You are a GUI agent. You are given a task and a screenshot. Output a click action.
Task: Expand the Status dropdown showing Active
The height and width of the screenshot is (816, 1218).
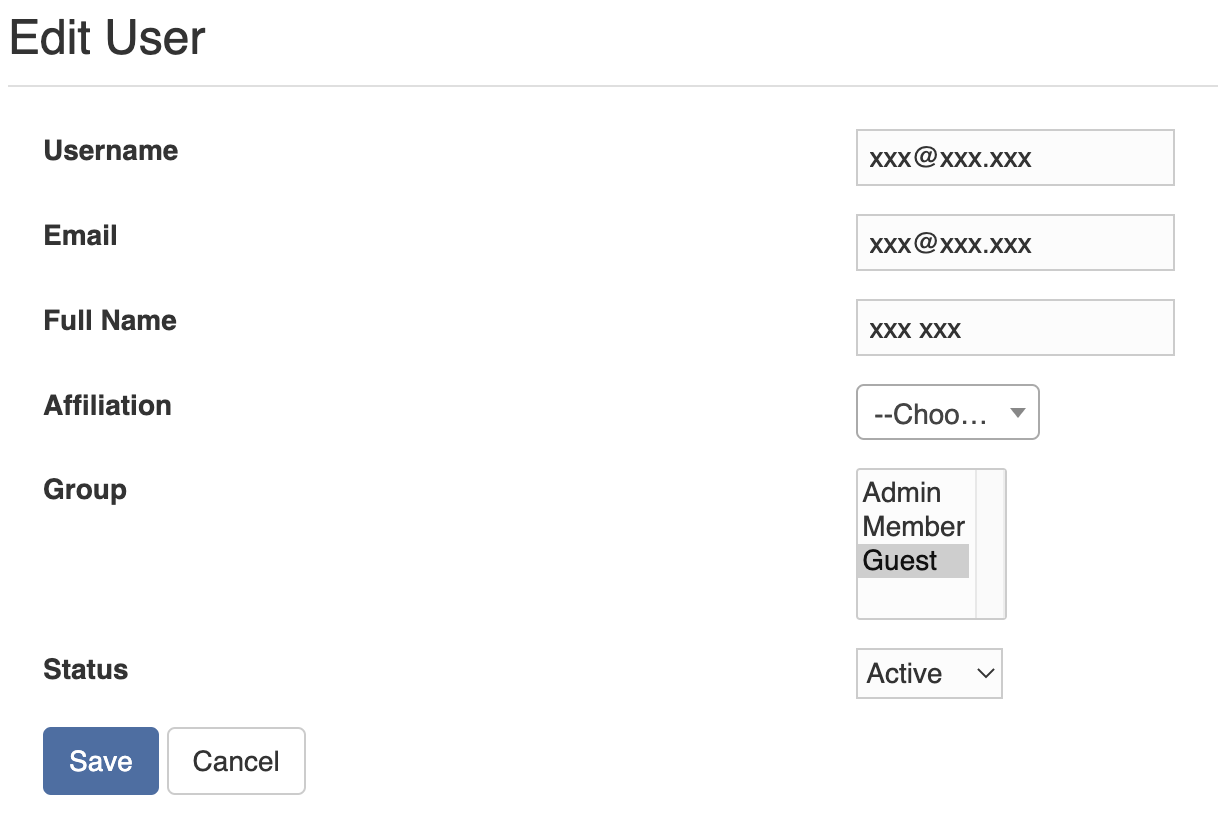[x=928, y=674]
